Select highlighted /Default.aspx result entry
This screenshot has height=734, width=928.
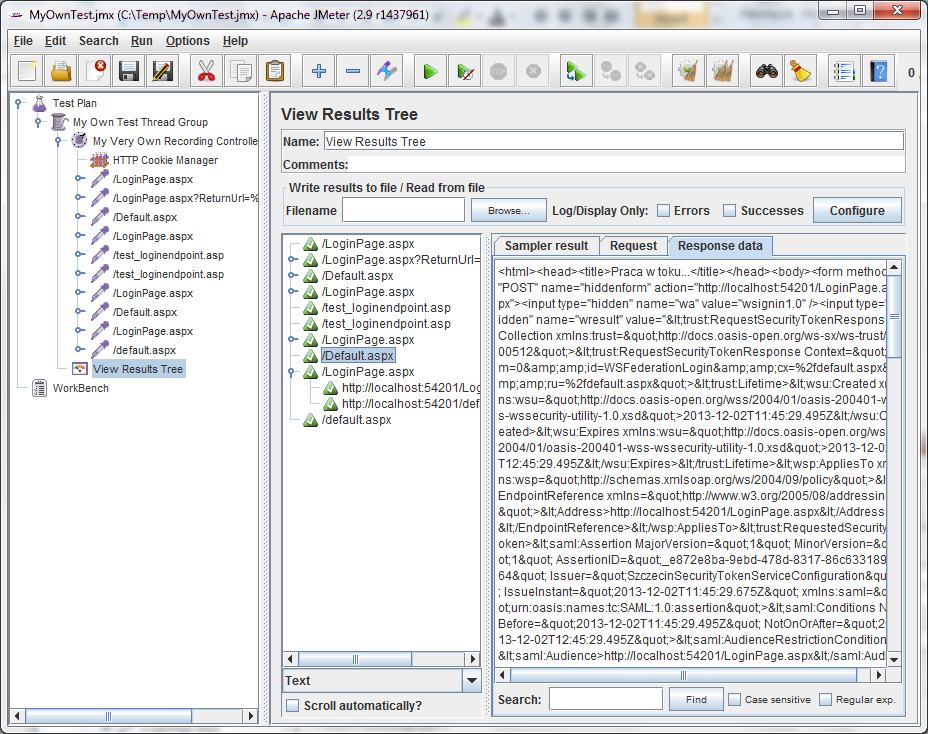coord(358,356)
